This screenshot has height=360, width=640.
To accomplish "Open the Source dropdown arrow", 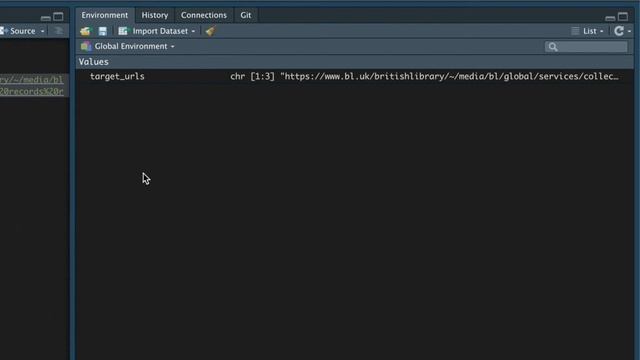I will tap(42, 31).
